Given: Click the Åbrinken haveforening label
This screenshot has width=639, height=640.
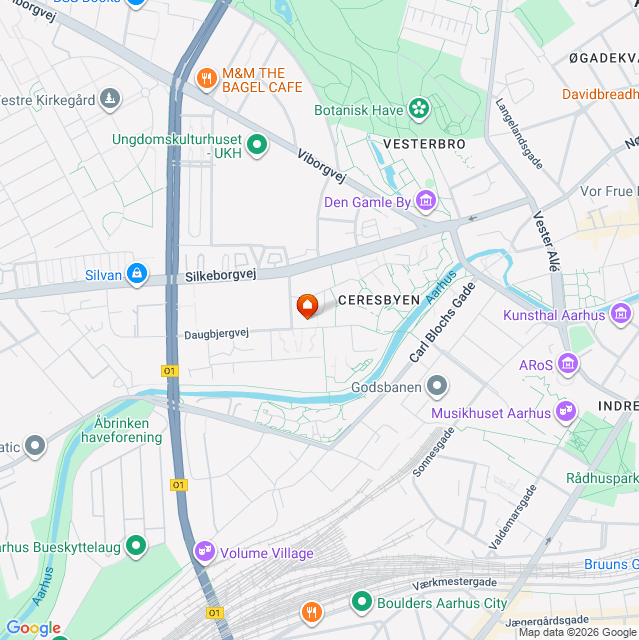Looking at the screenshot, I should [x=121, y=430].
